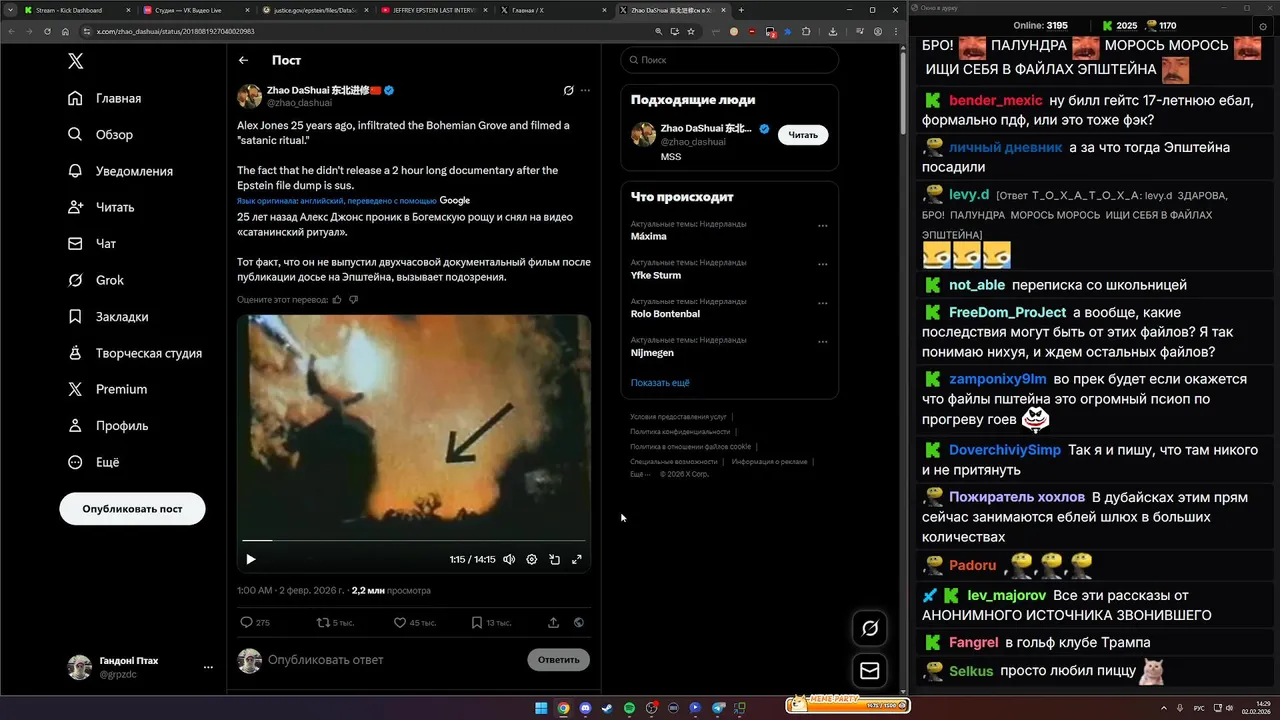Image resolution: width=1280 pixels, height=720 pixels.
Task: Open a new browser tab
Action: coord(741,10)
